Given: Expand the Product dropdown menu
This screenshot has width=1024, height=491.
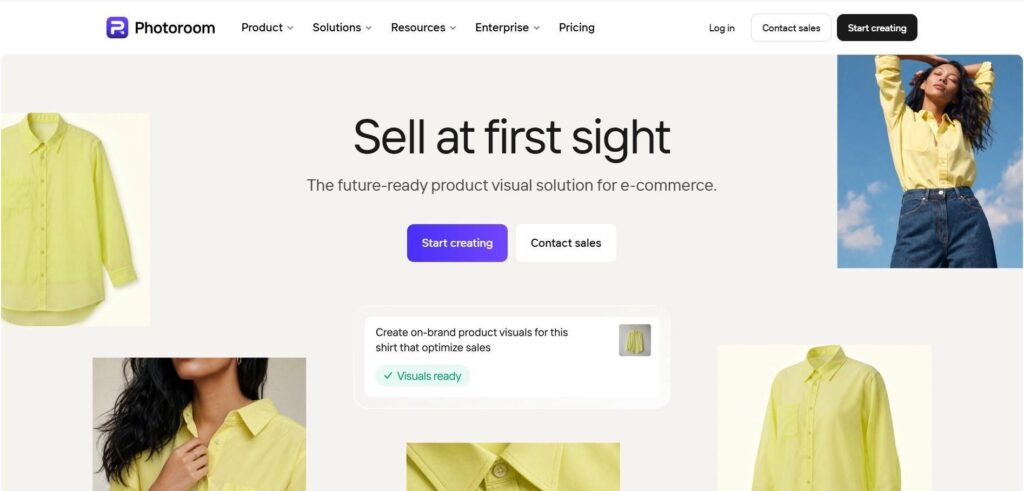Looking at the screenshot, I should [267, 27].
